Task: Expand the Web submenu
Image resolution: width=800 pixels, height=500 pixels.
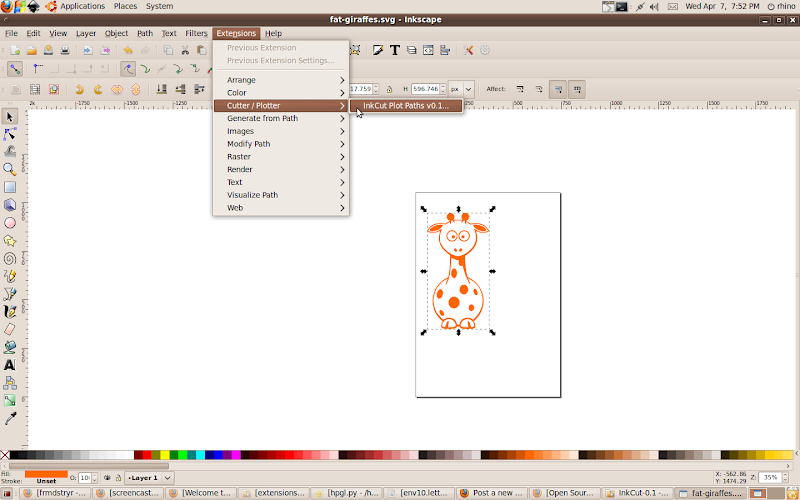Action: 281,208
